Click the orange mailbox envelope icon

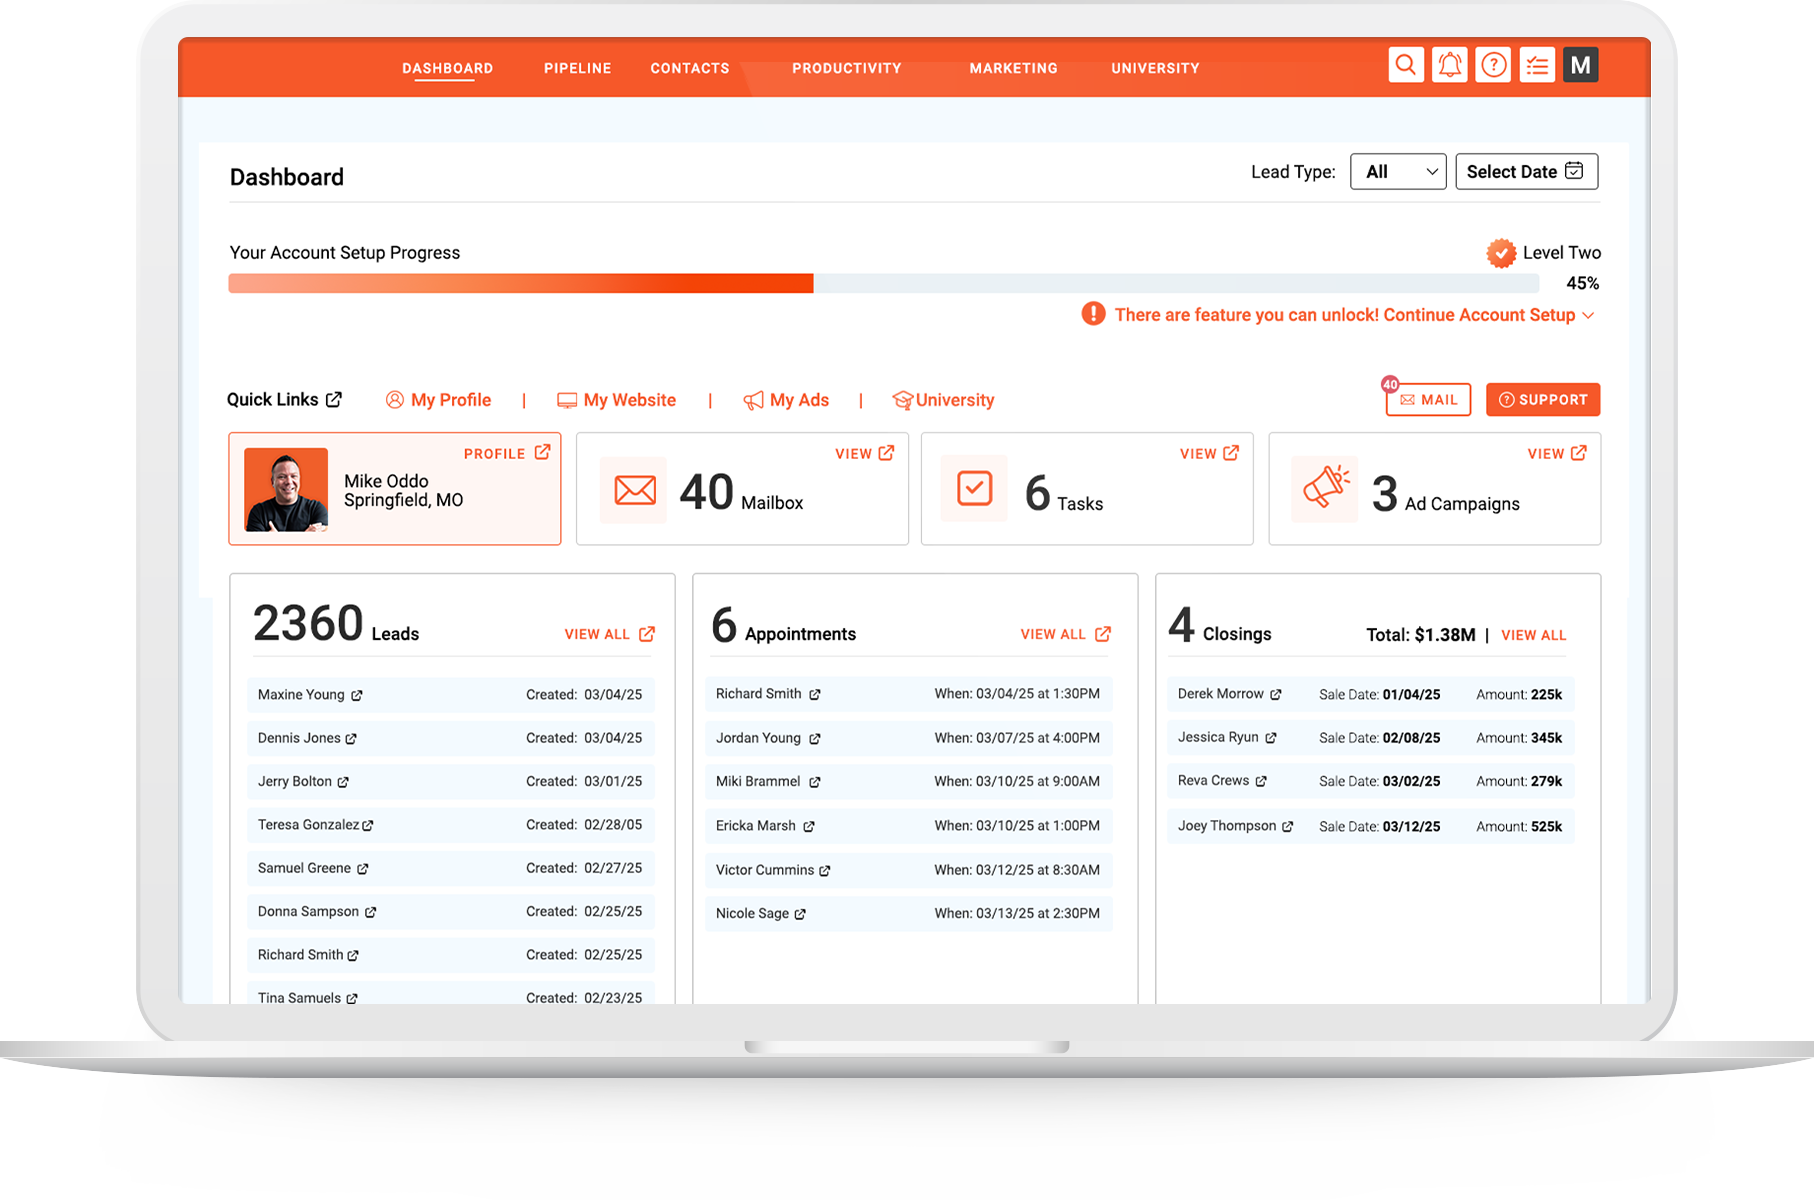coord(634,490)
